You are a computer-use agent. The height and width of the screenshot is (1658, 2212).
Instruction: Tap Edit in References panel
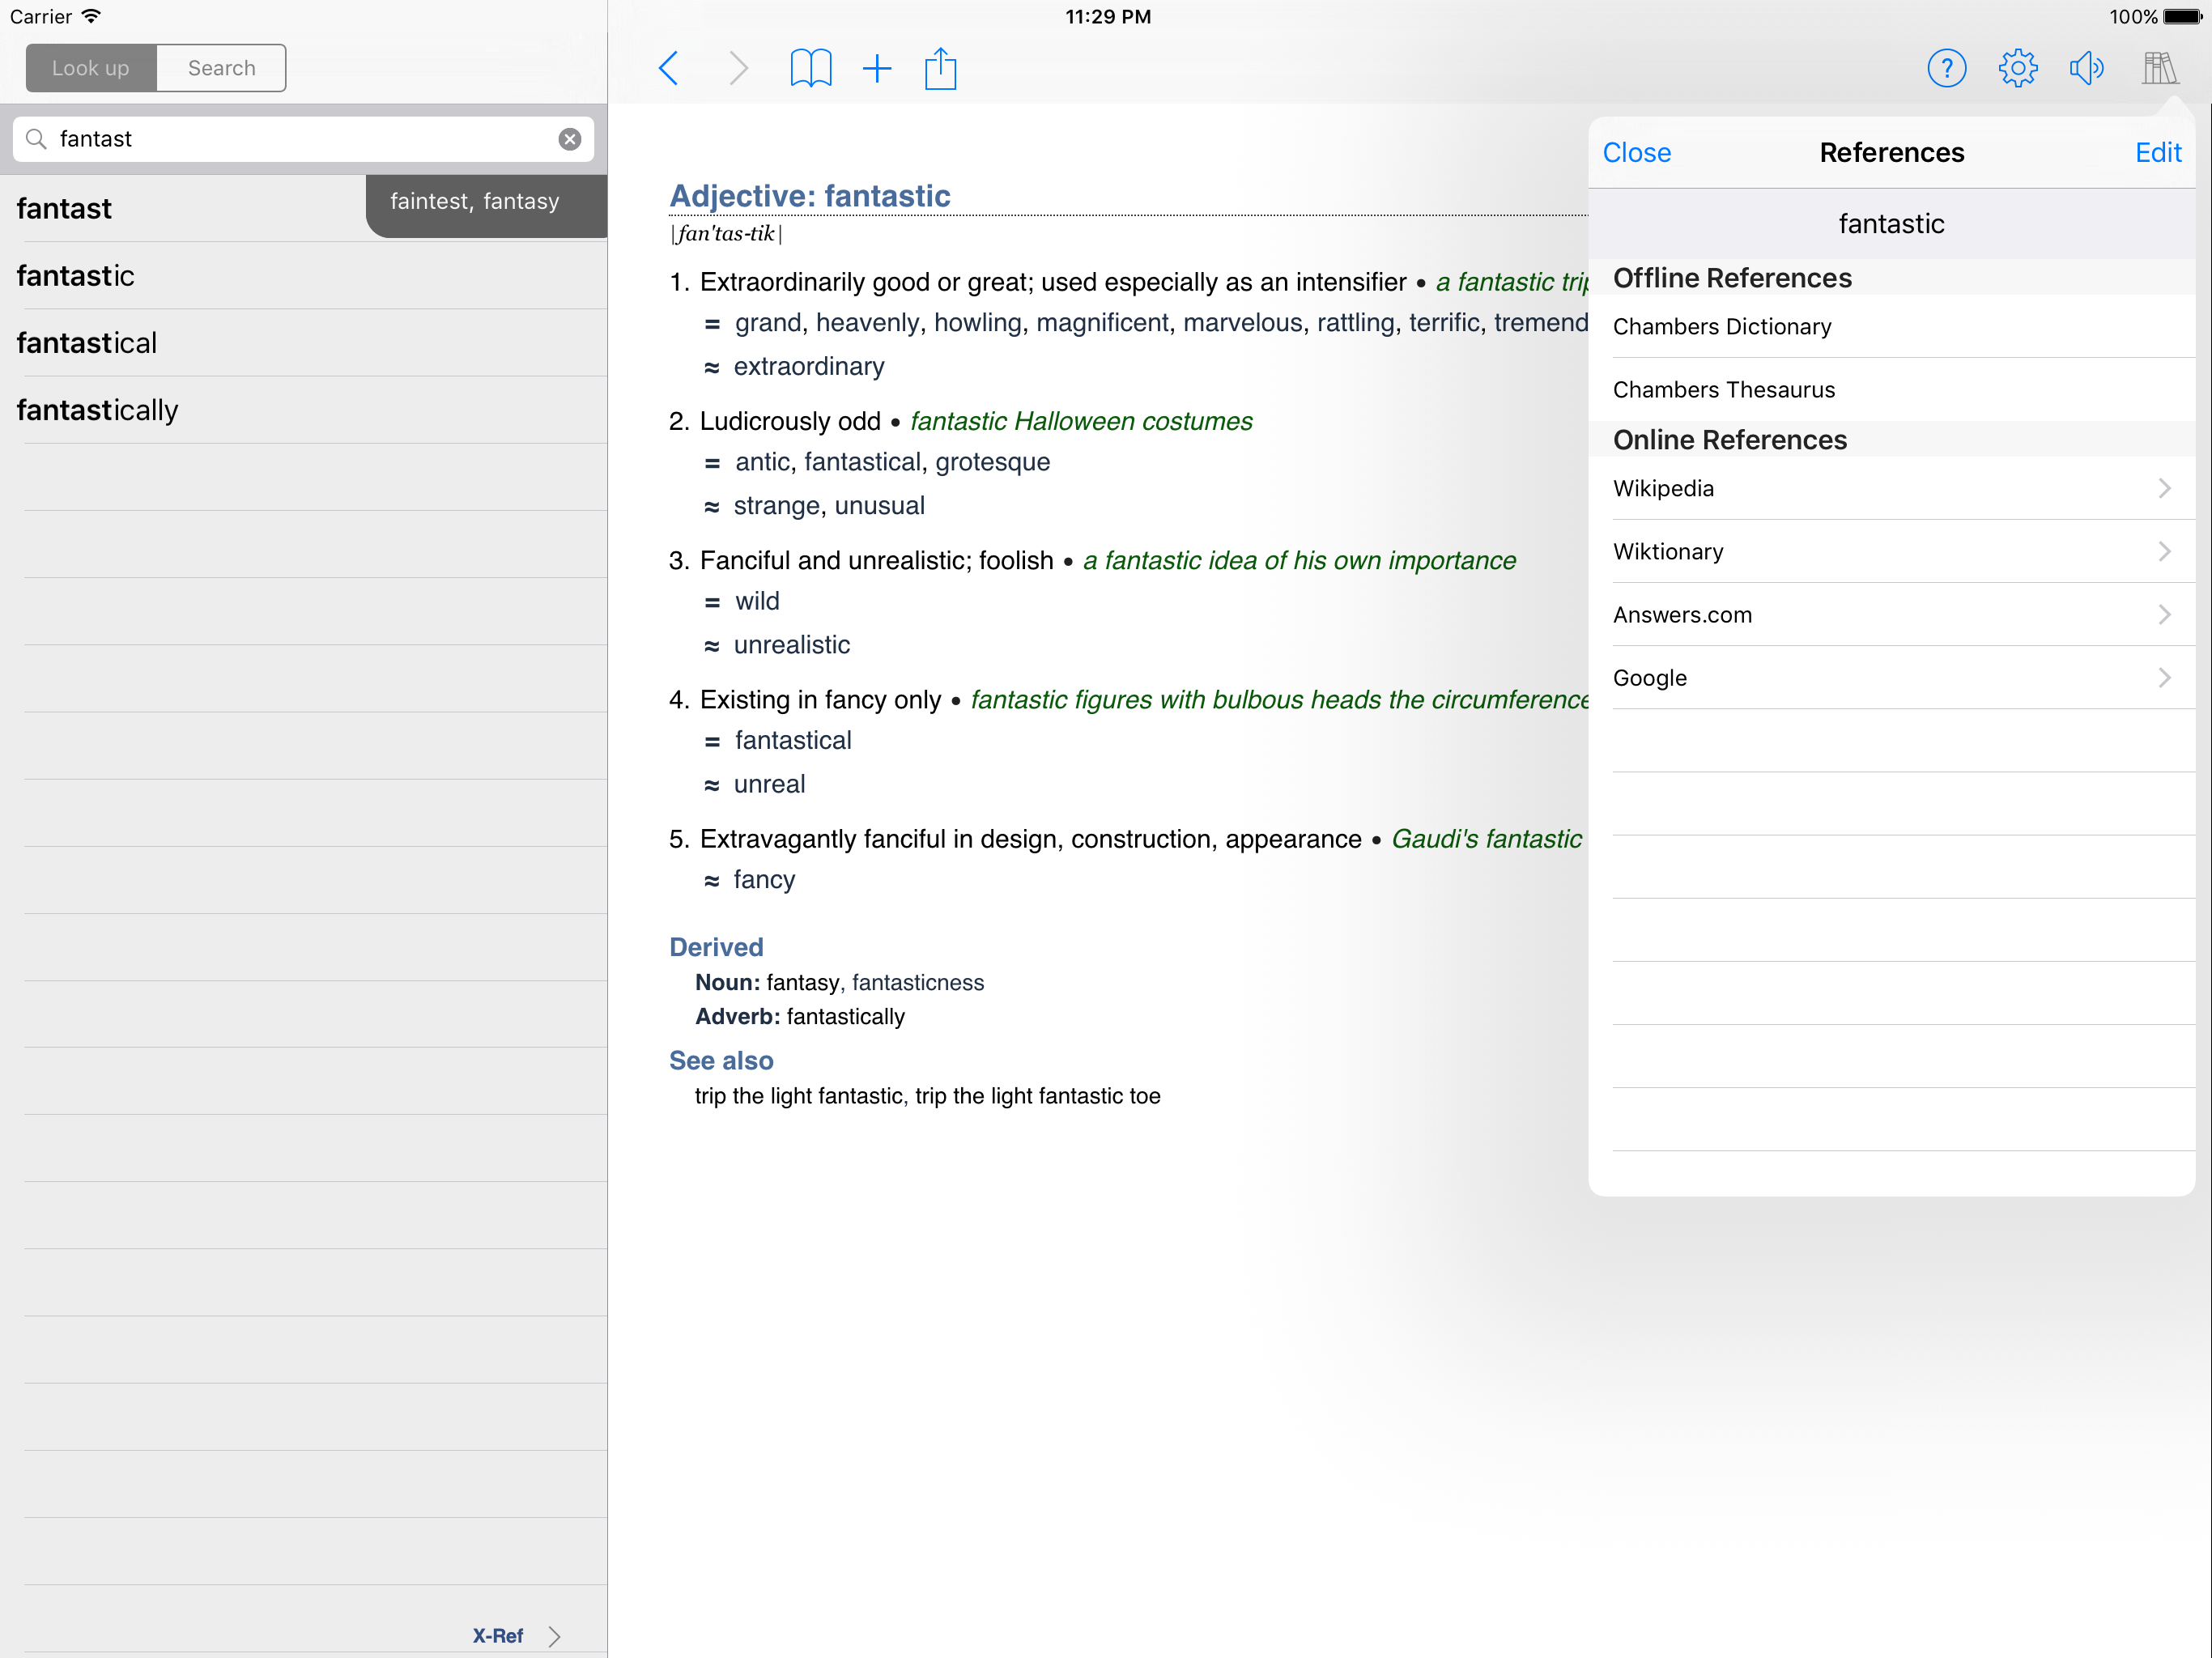click(2157, 153)
